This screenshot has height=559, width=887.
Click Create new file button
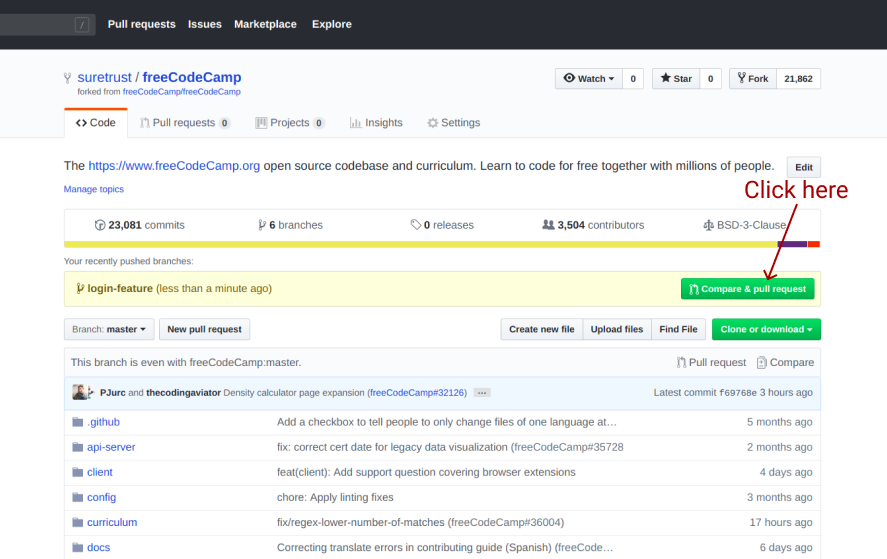point(541,329)
